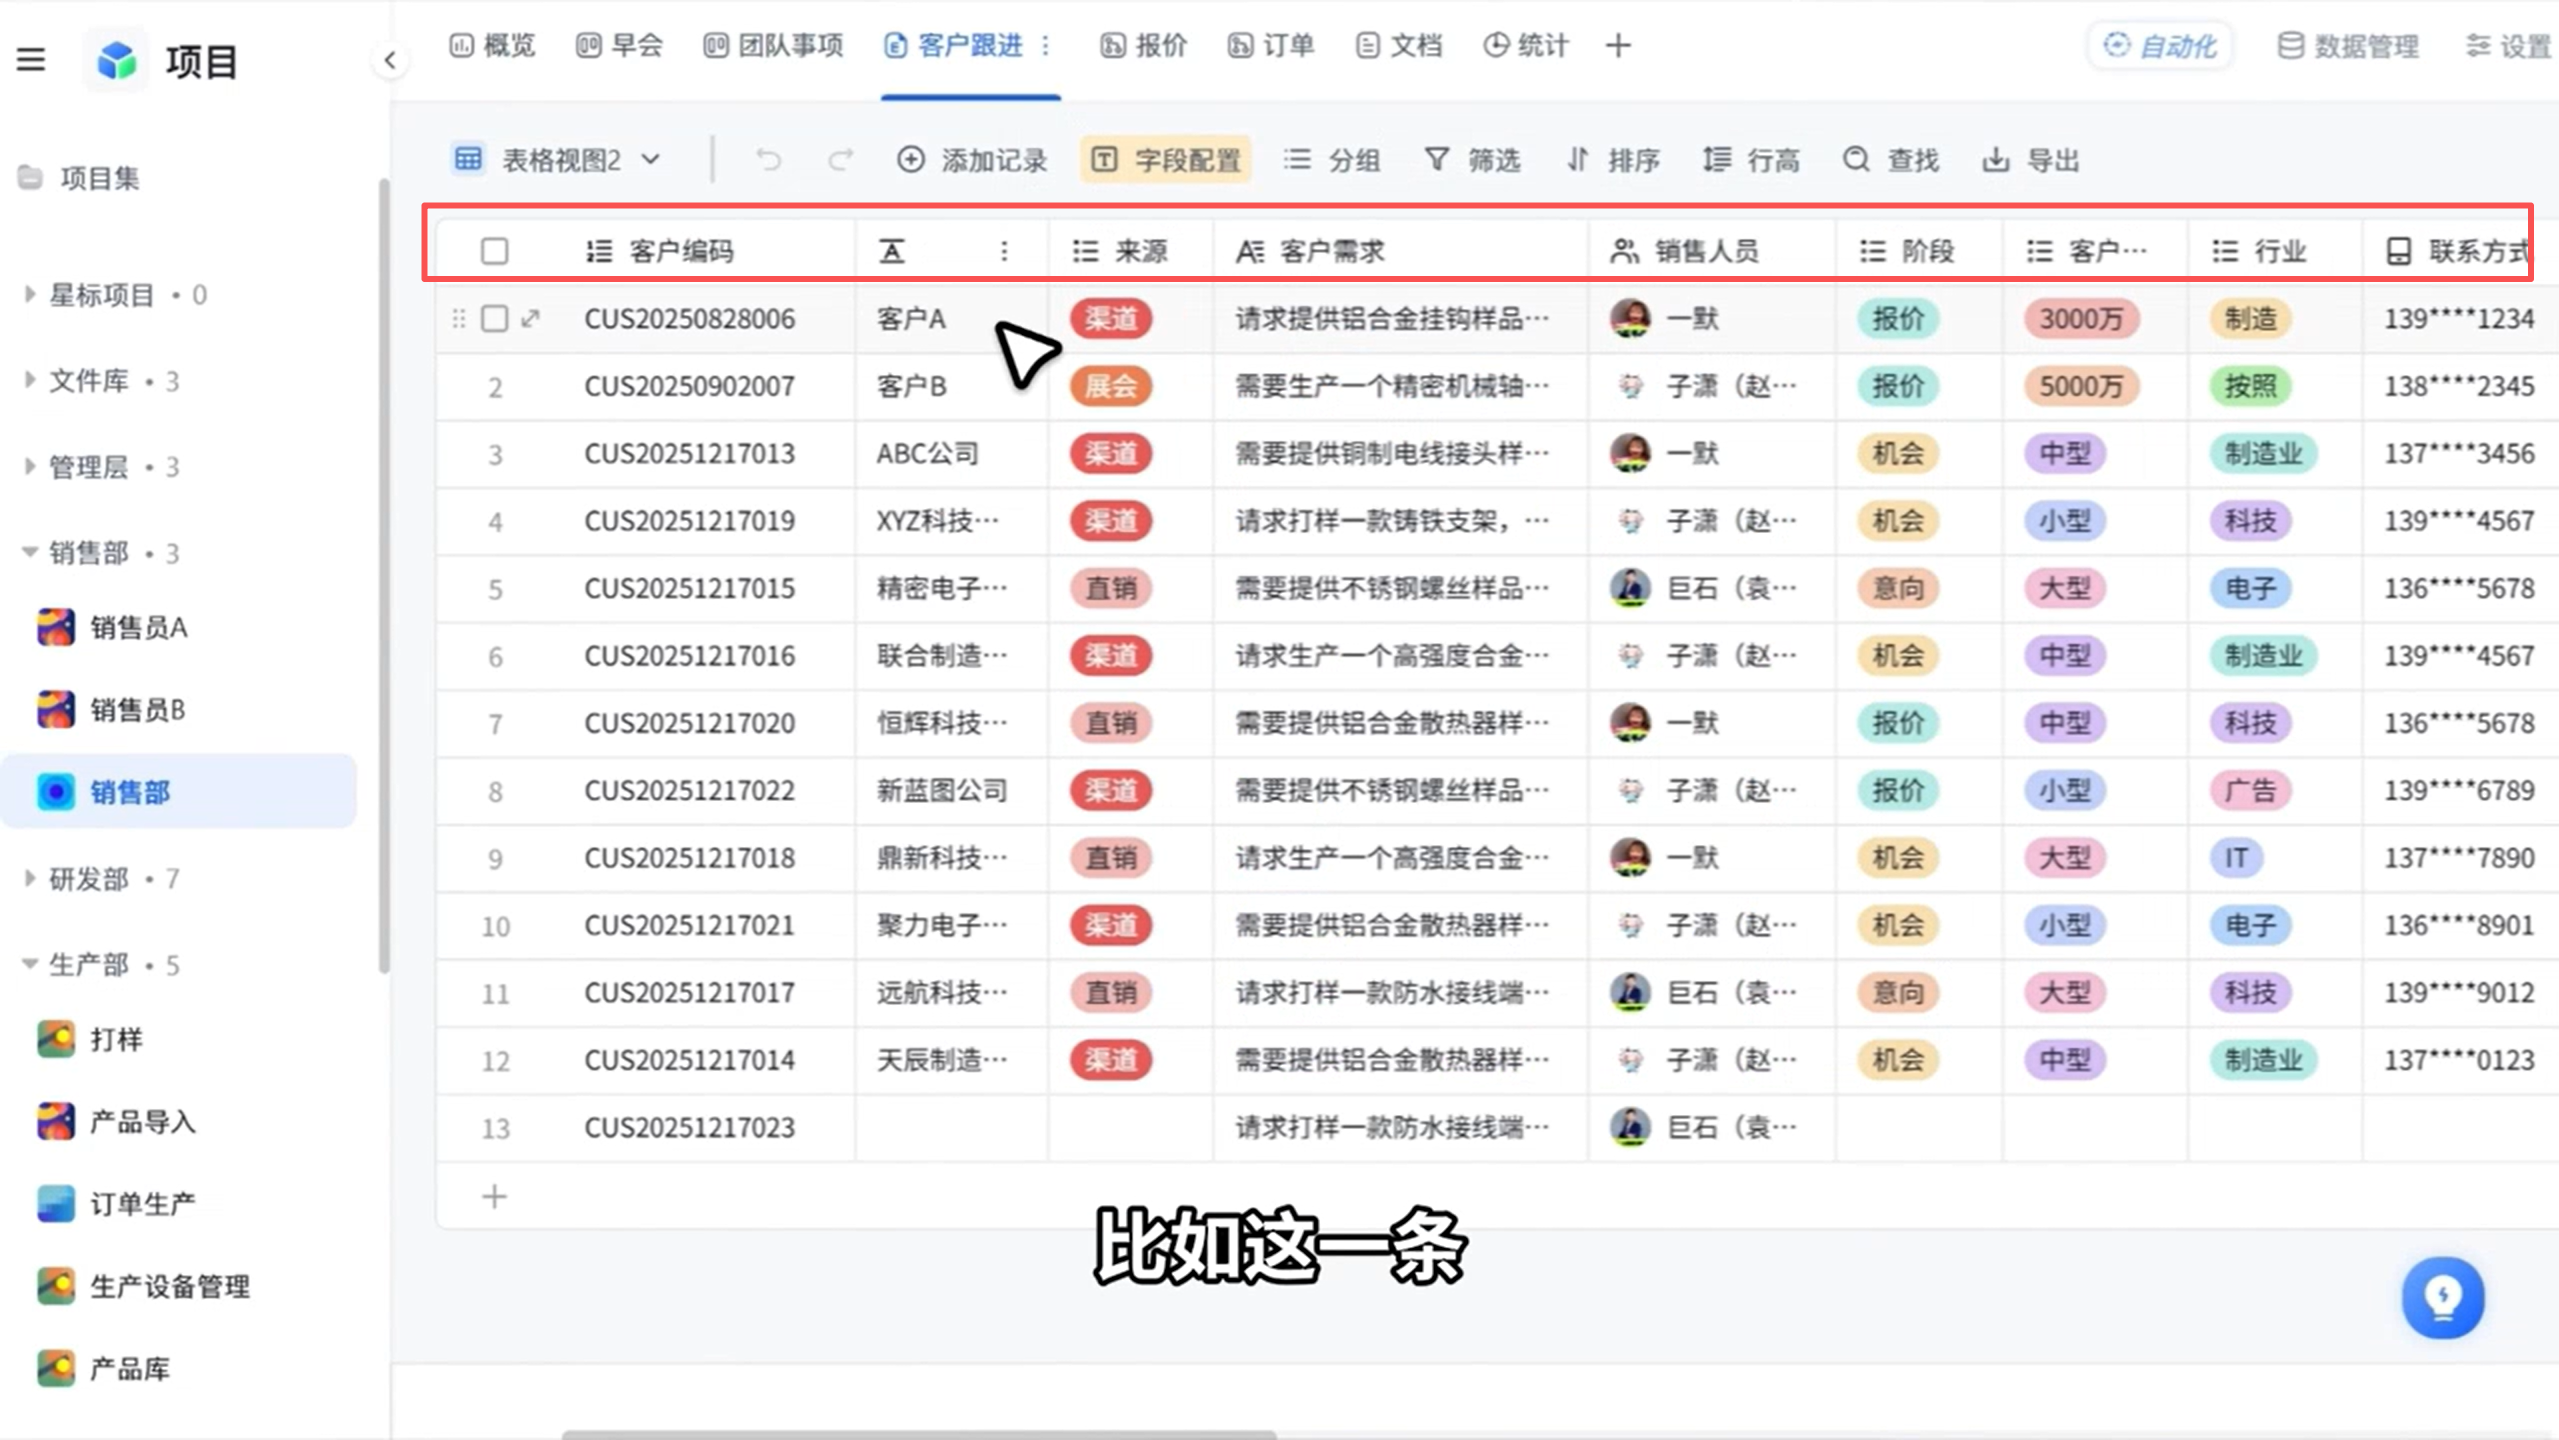Open the 分组 grouping option

click(x=1331, y=160)
